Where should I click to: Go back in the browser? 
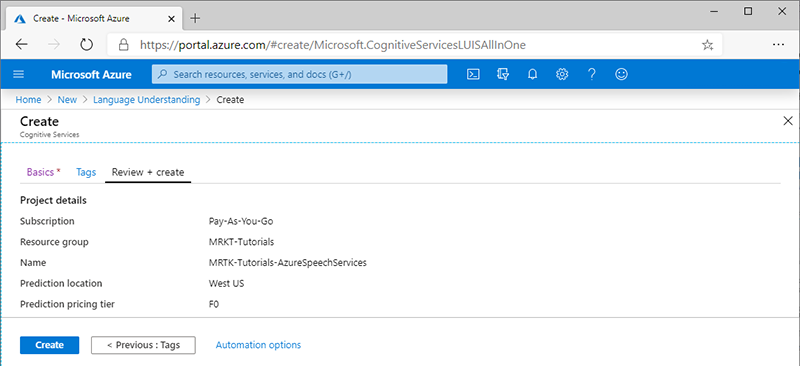[x=21, y=45]
